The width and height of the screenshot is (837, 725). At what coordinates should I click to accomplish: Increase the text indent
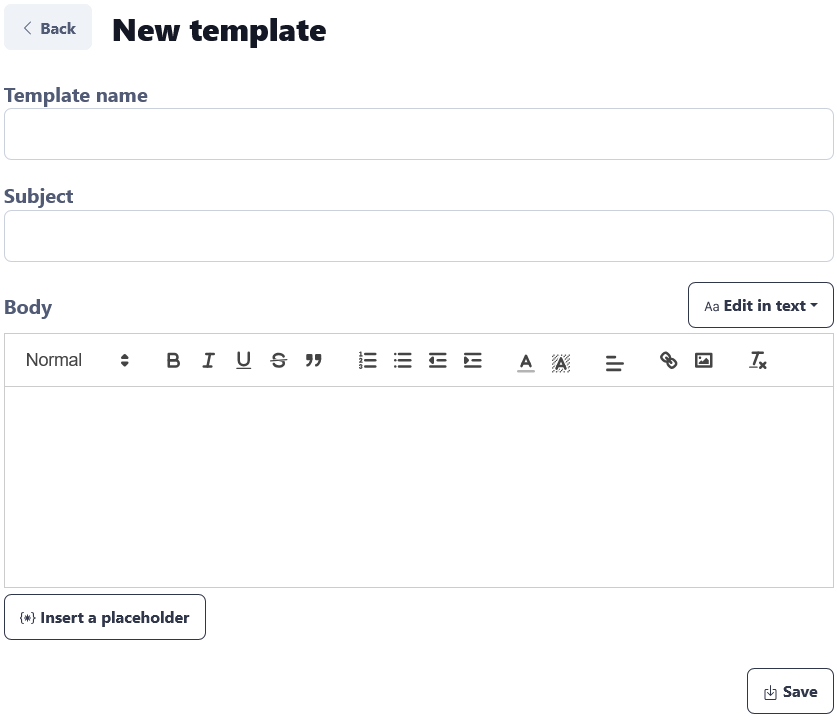473,360
